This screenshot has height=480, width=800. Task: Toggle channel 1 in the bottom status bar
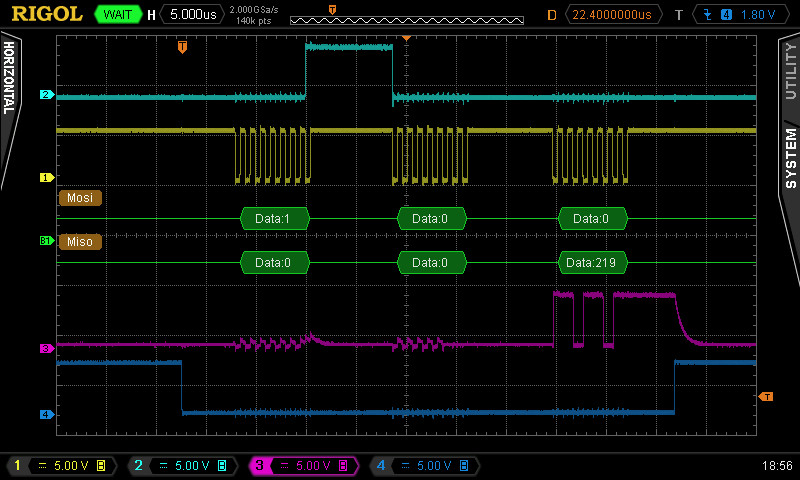tap(60, 466)
